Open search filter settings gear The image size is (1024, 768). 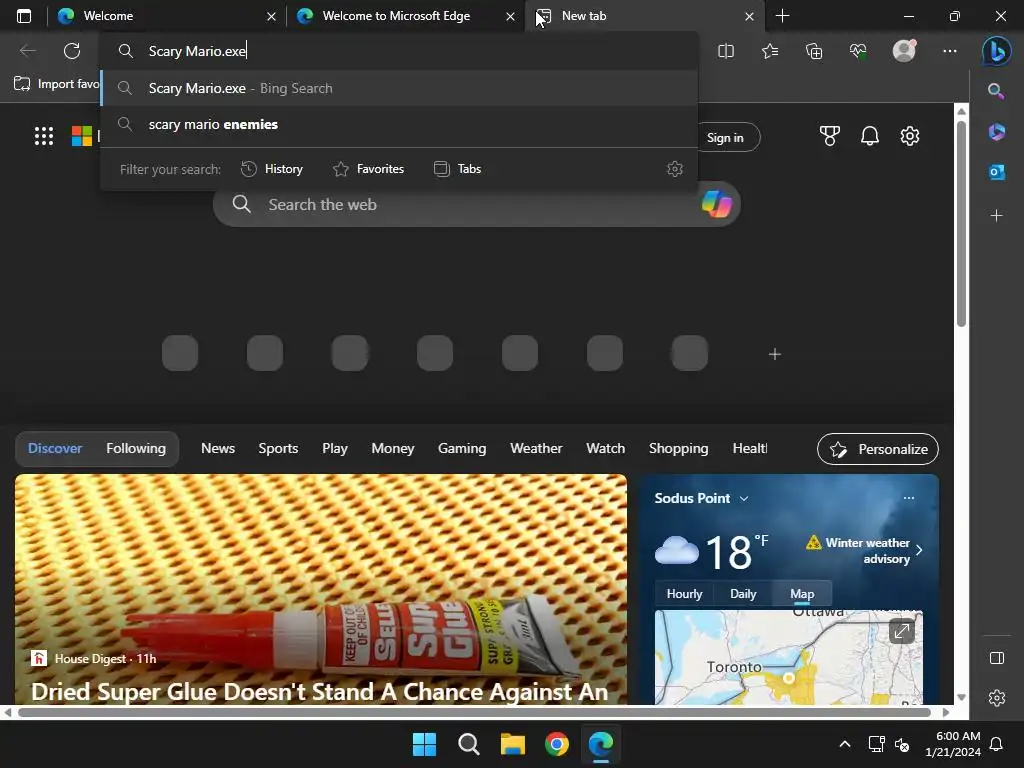coord(675,169)
